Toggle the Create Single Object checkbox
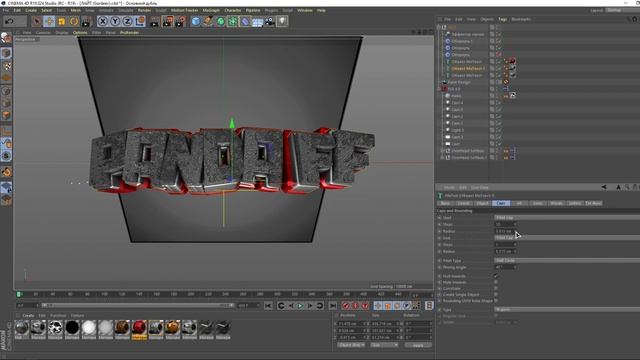 point(496,294)
